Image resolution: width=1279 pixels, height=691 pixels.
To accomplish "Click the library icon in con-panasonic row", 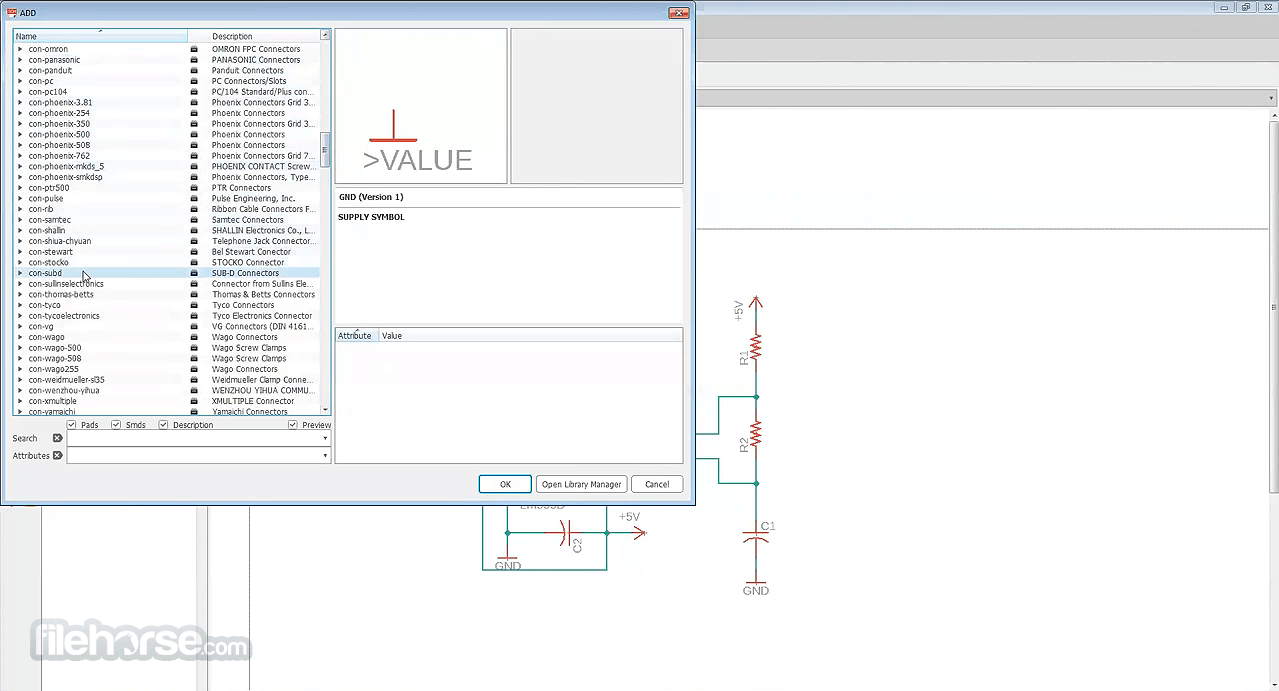I will 194,60.
